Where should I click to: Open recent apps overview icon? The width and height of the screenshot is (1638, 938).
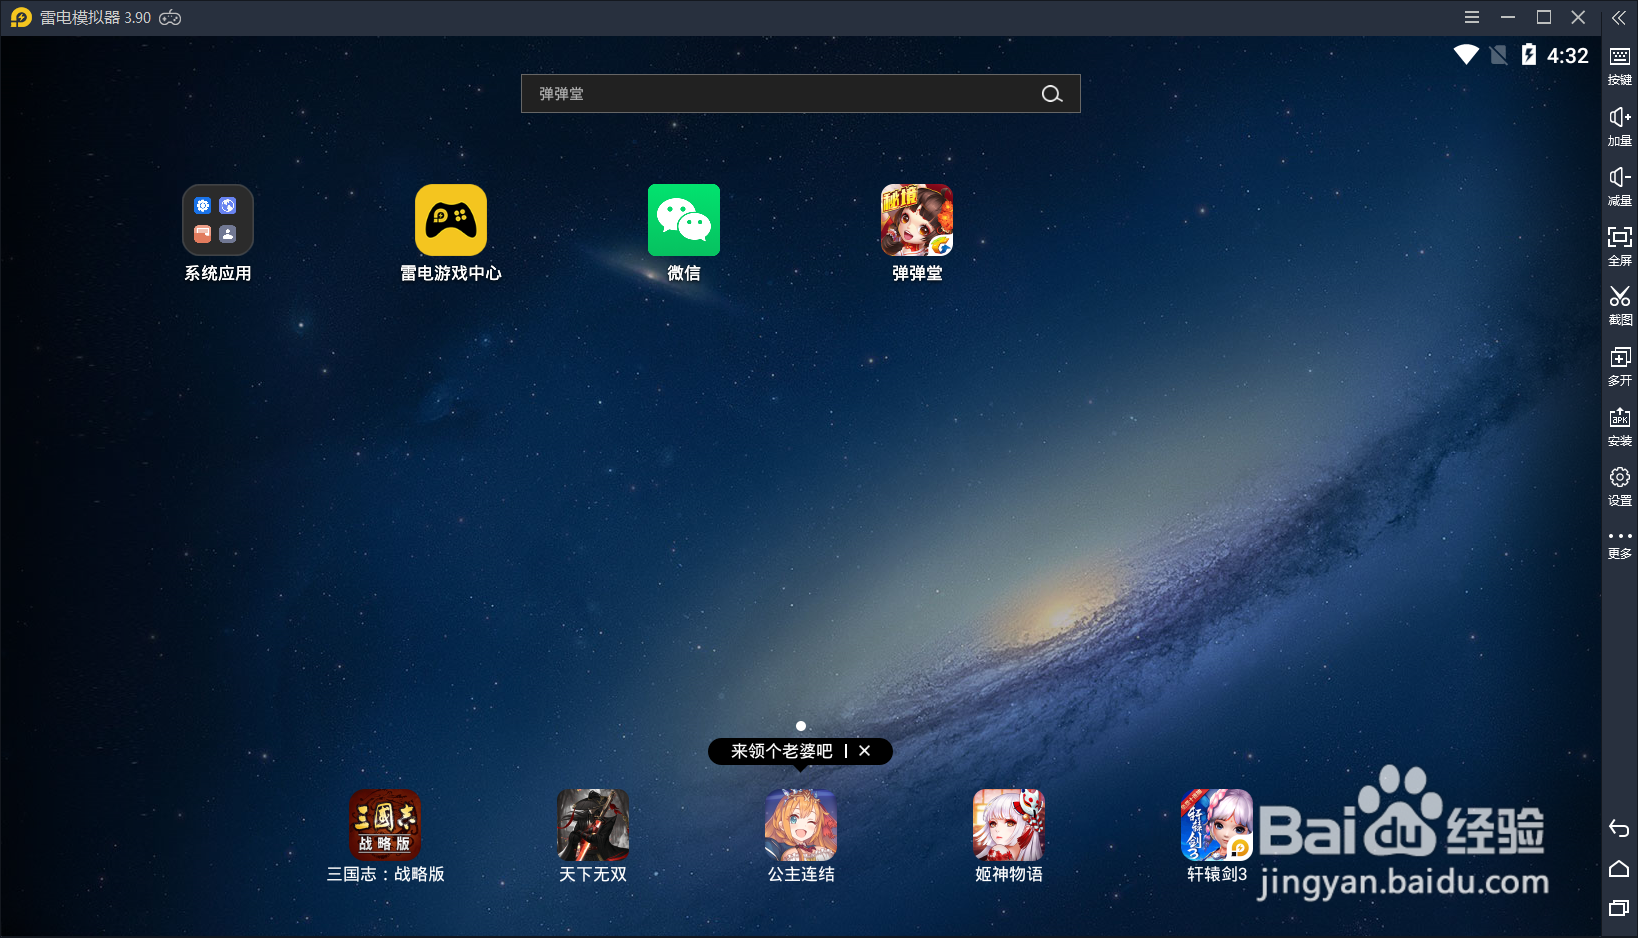pos(1619,908)
